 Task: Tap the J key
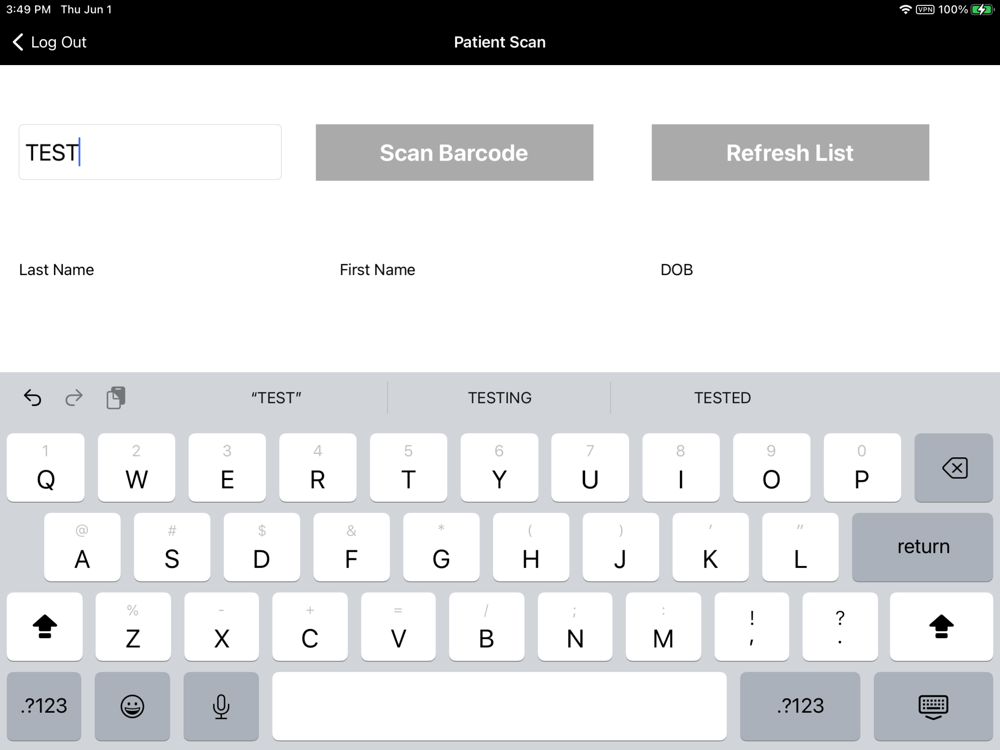pos(621,547)
